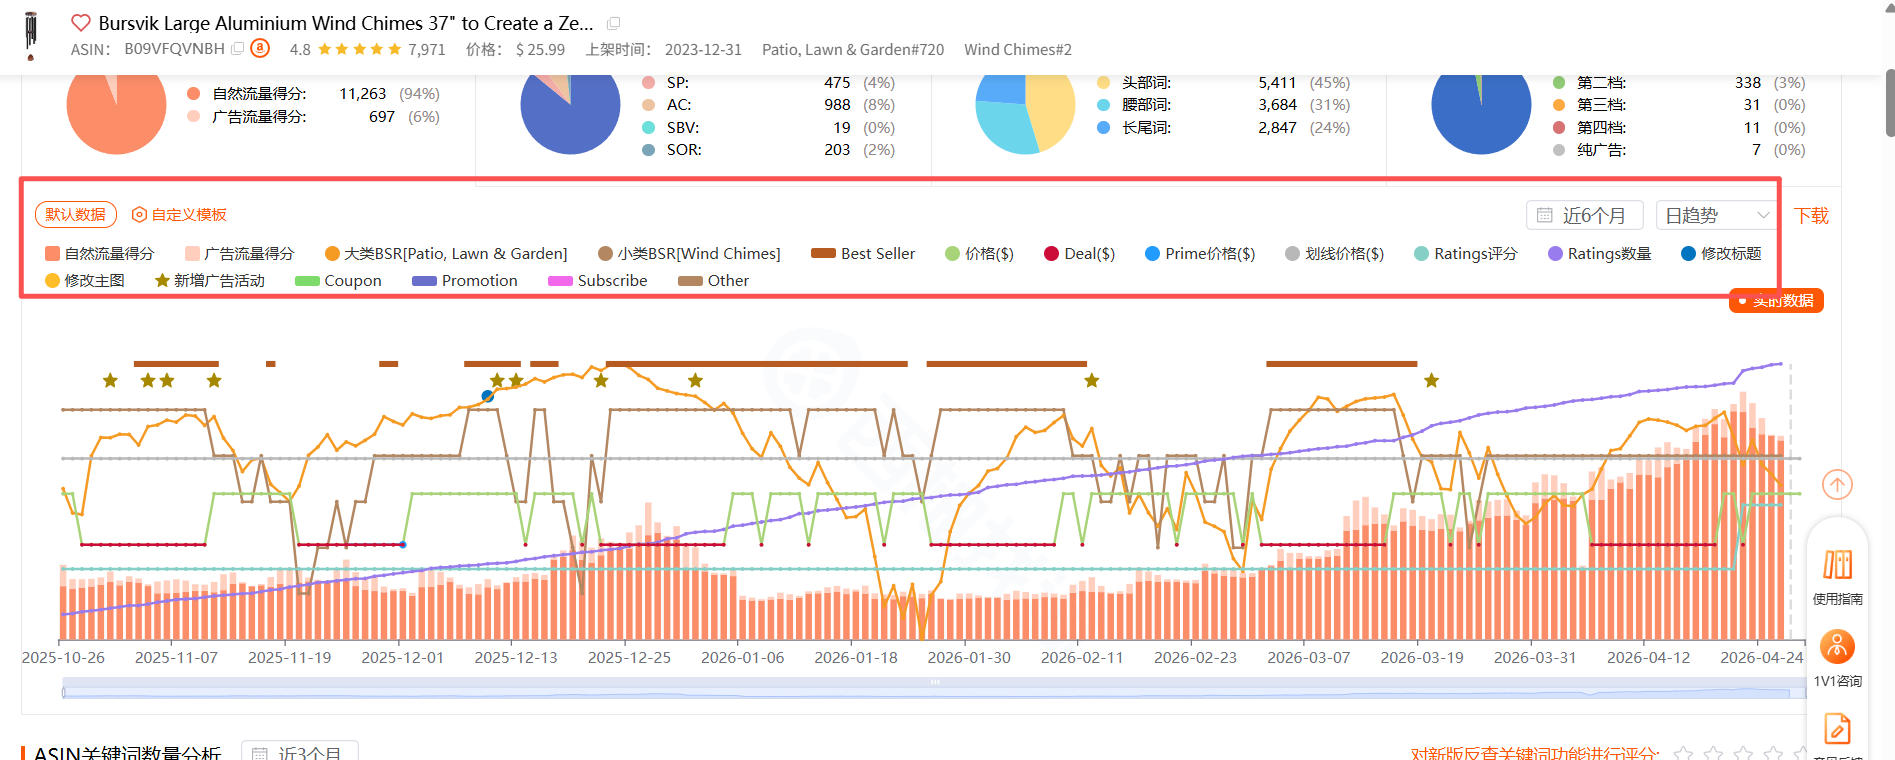Image resolution: width=1895 pixels, height=760 pixels.
Task: Copy the ASIN B09VFQVNBH with copy icon
Action: (x=237, y=48)
